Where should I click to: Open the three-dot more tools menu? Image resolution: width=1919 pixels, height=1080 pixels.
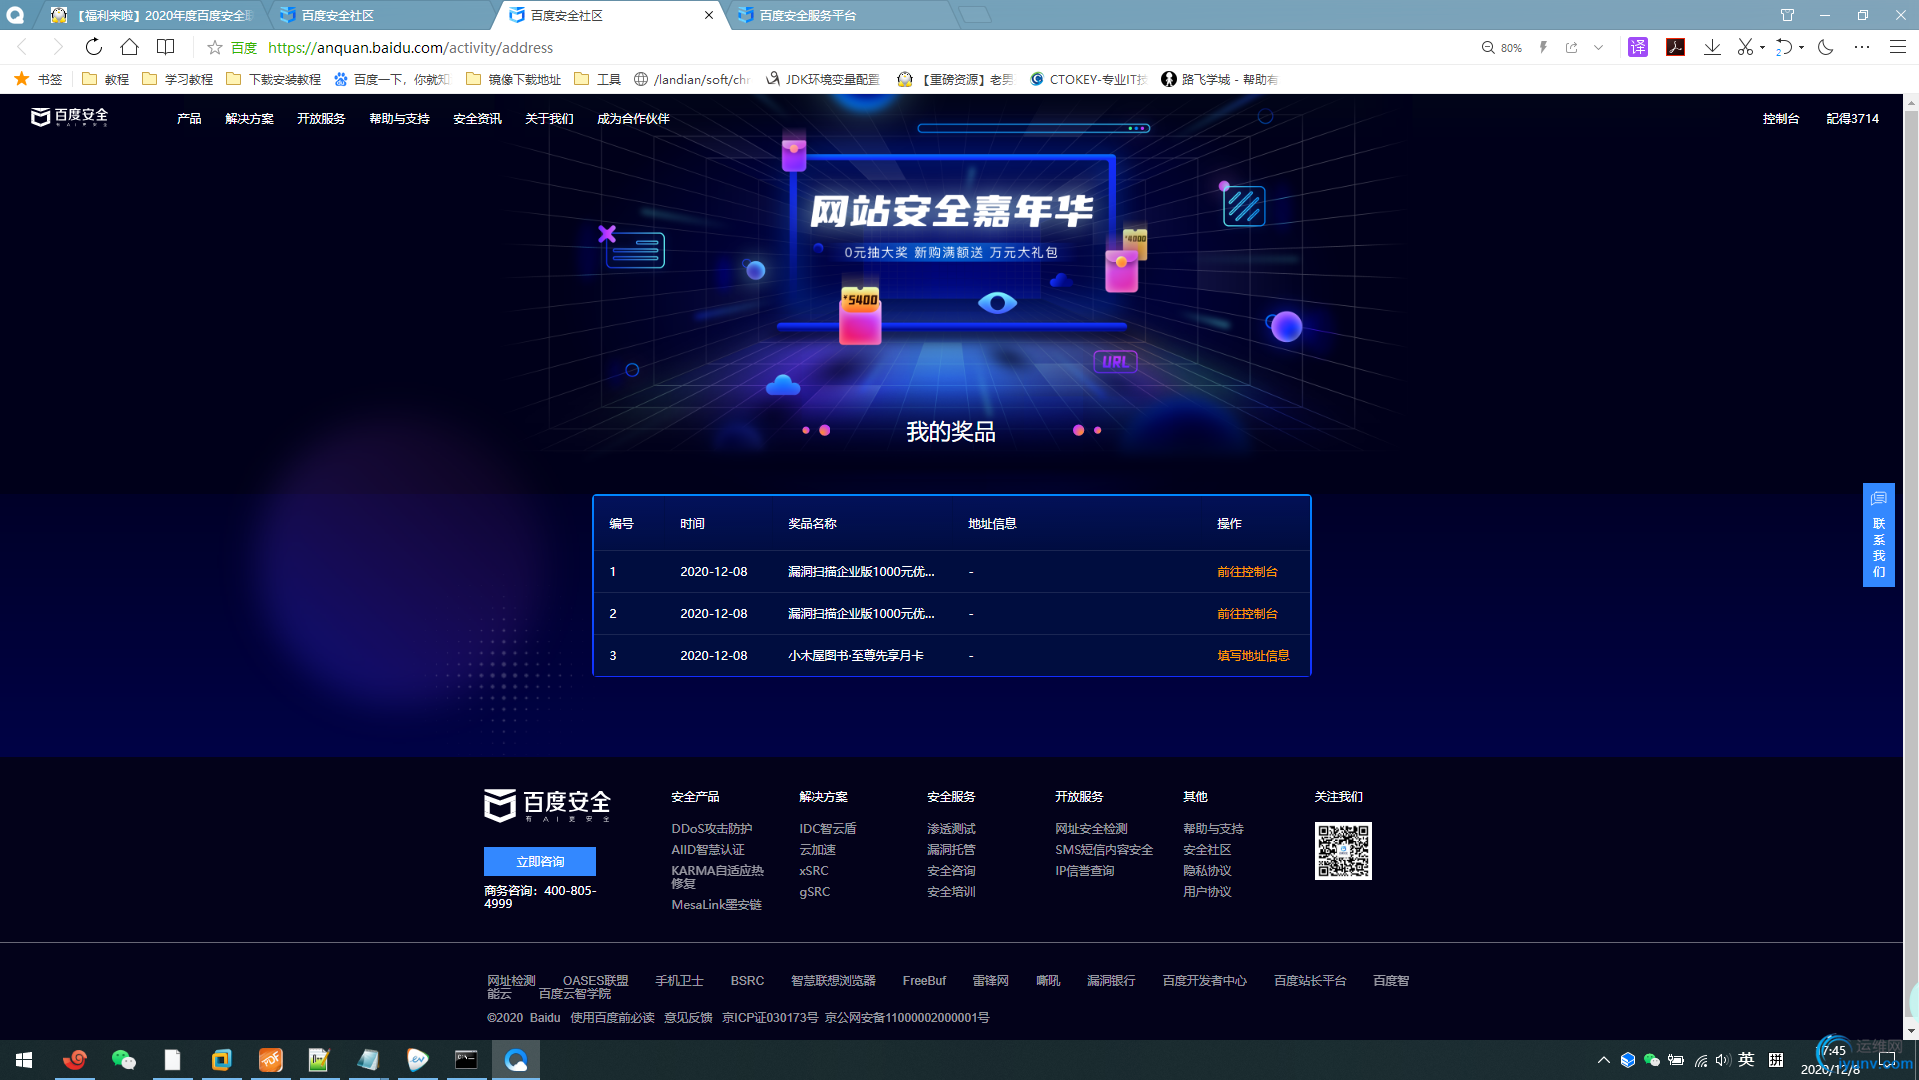[1861, 47]
